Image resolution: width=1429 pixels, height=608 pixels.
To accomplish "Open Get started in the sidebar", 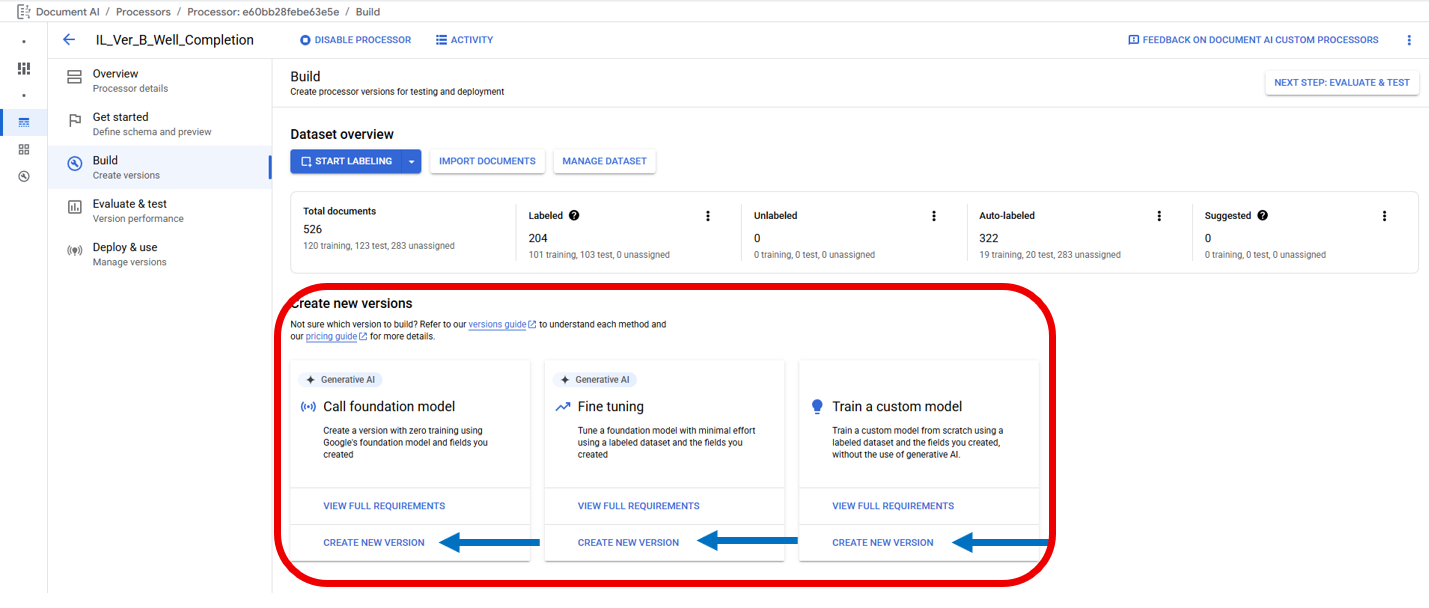I will [121, 124].
